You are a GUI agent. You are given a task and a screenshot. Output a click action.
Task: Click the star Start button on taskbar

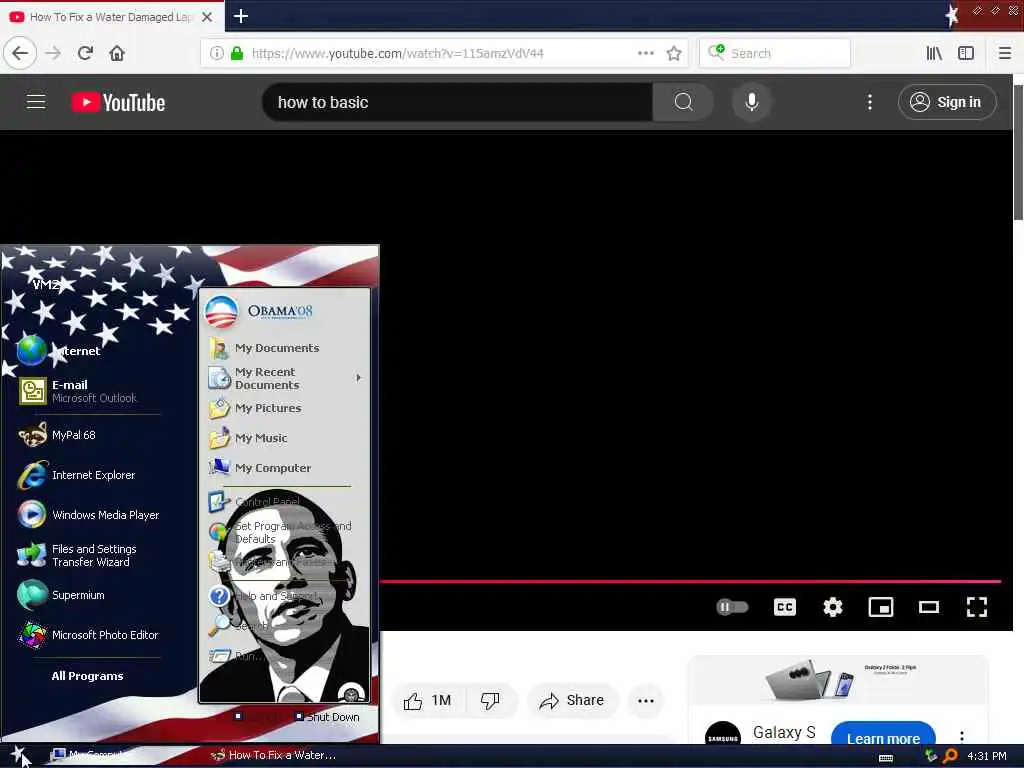pyautogui.click(x=18, y=755)
